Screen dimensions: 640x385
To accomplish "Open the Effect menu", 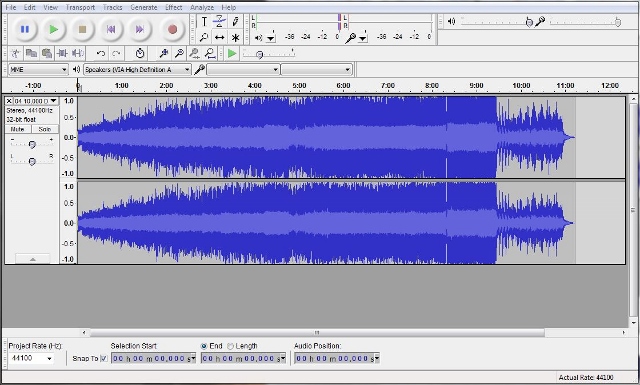I will [173, 7].
